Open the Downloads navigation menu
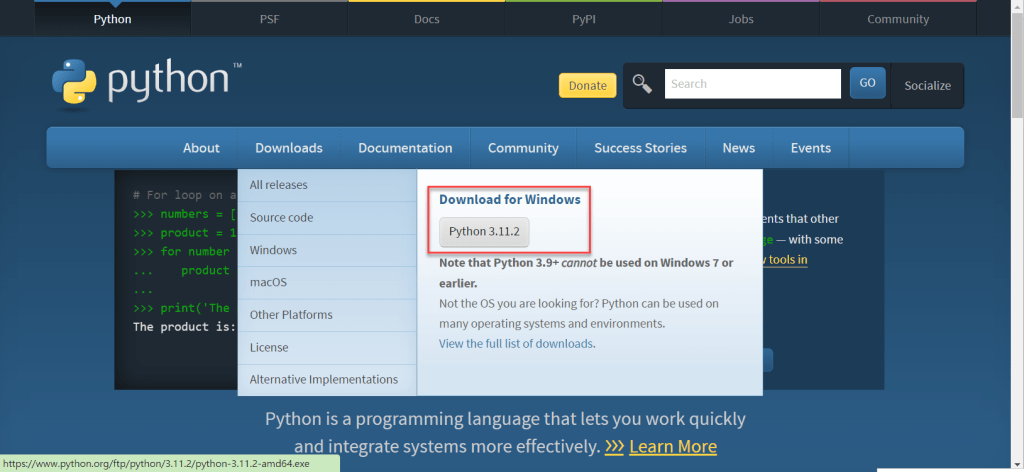Screen dimensions: 1024x472 point(288,148)
